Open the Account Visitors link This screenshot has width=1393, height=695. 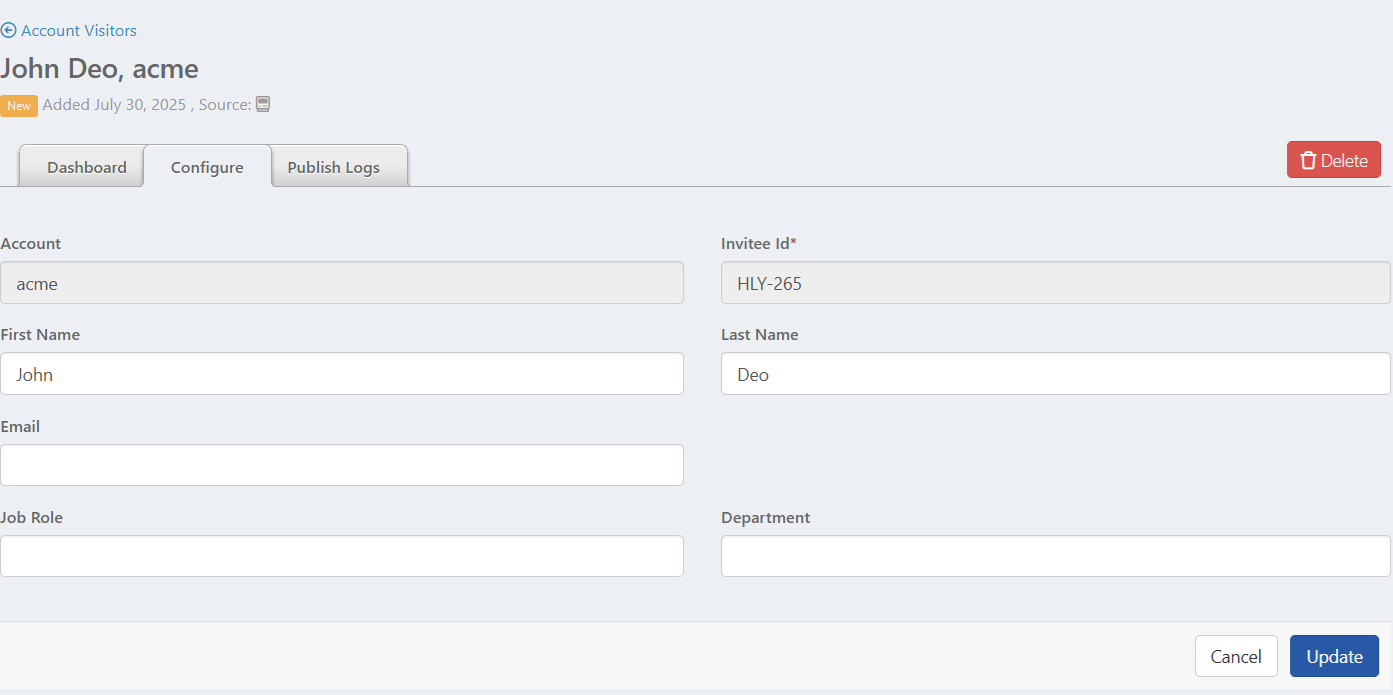pos(79,31)
